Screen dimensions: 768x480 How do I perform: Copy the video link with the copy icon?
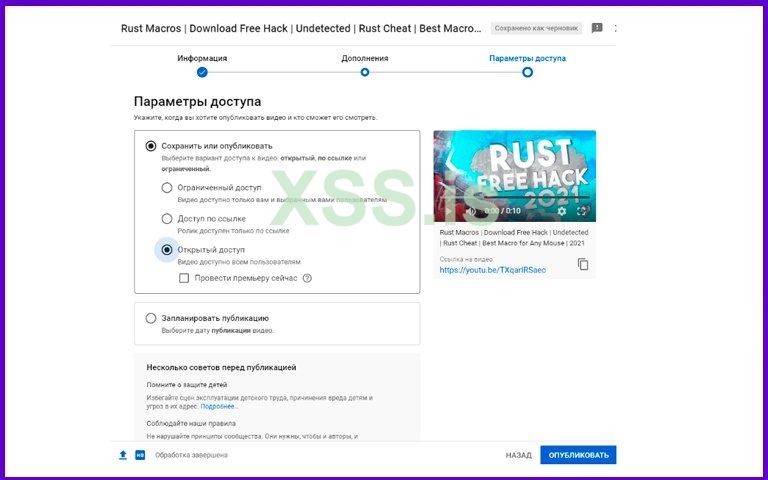(582, 264)
